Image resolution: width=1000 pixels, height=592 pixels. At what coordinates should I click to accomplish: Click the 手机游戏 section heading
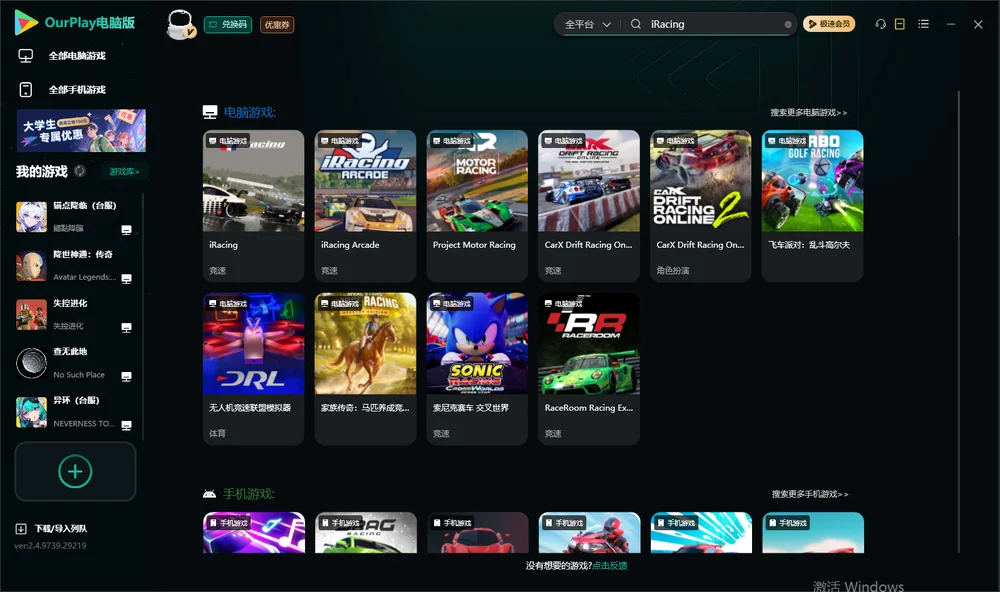pyautogui.click(x=248, y=494)
